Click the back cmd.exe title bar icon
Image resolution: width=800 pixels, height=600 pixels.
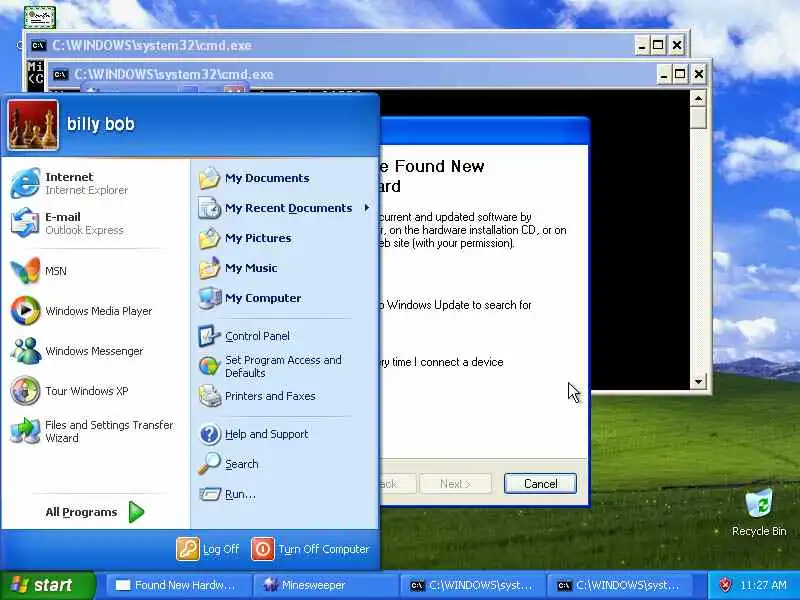pos(38,45)
